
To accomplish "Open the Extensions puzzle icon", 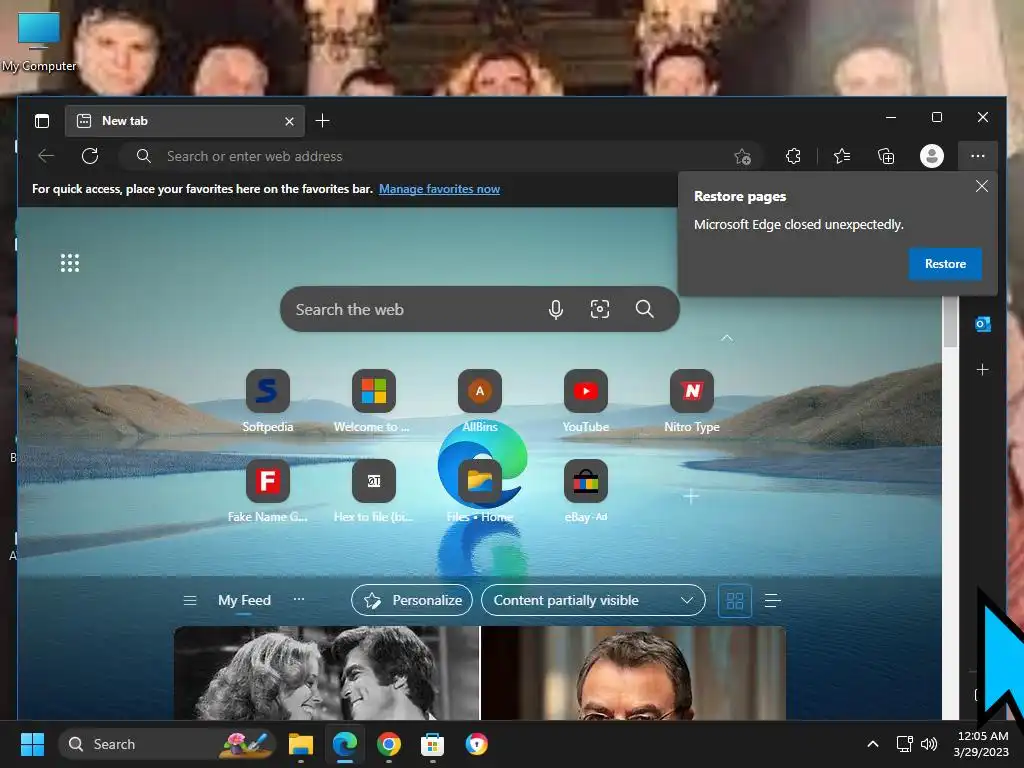I will click(793, 156).
